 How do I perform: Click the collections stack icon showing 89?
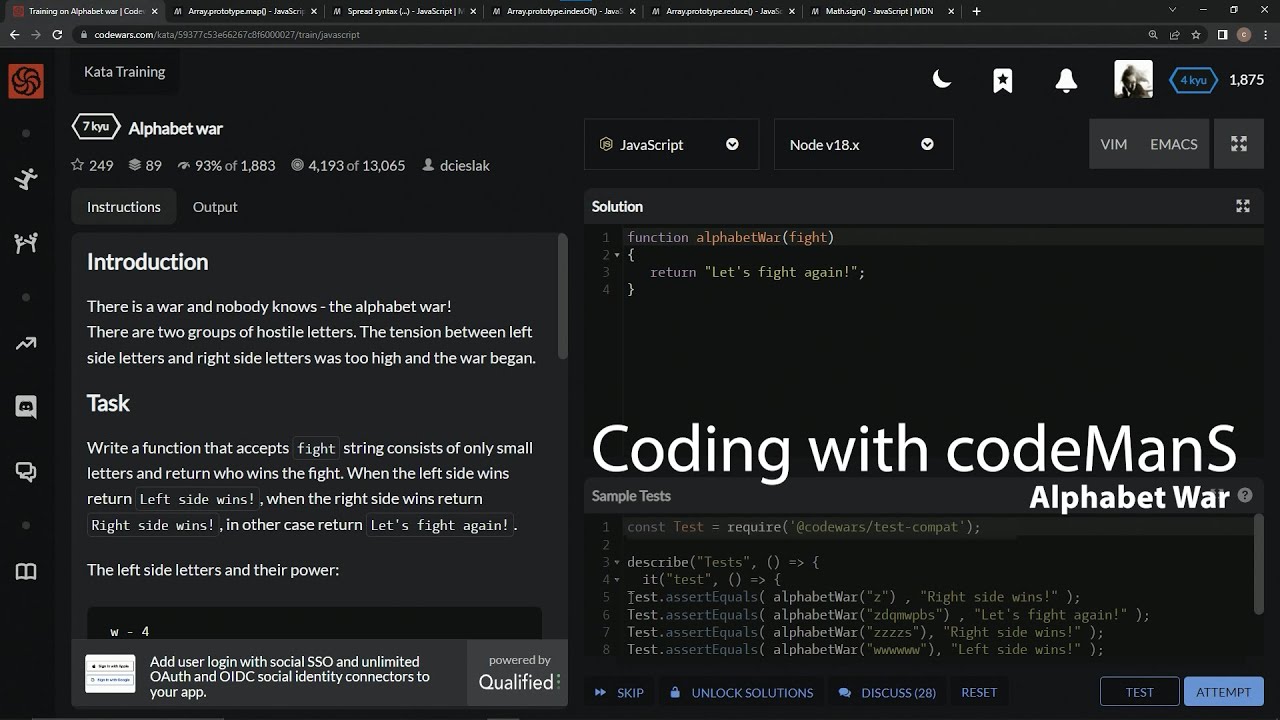pos(145,165)
